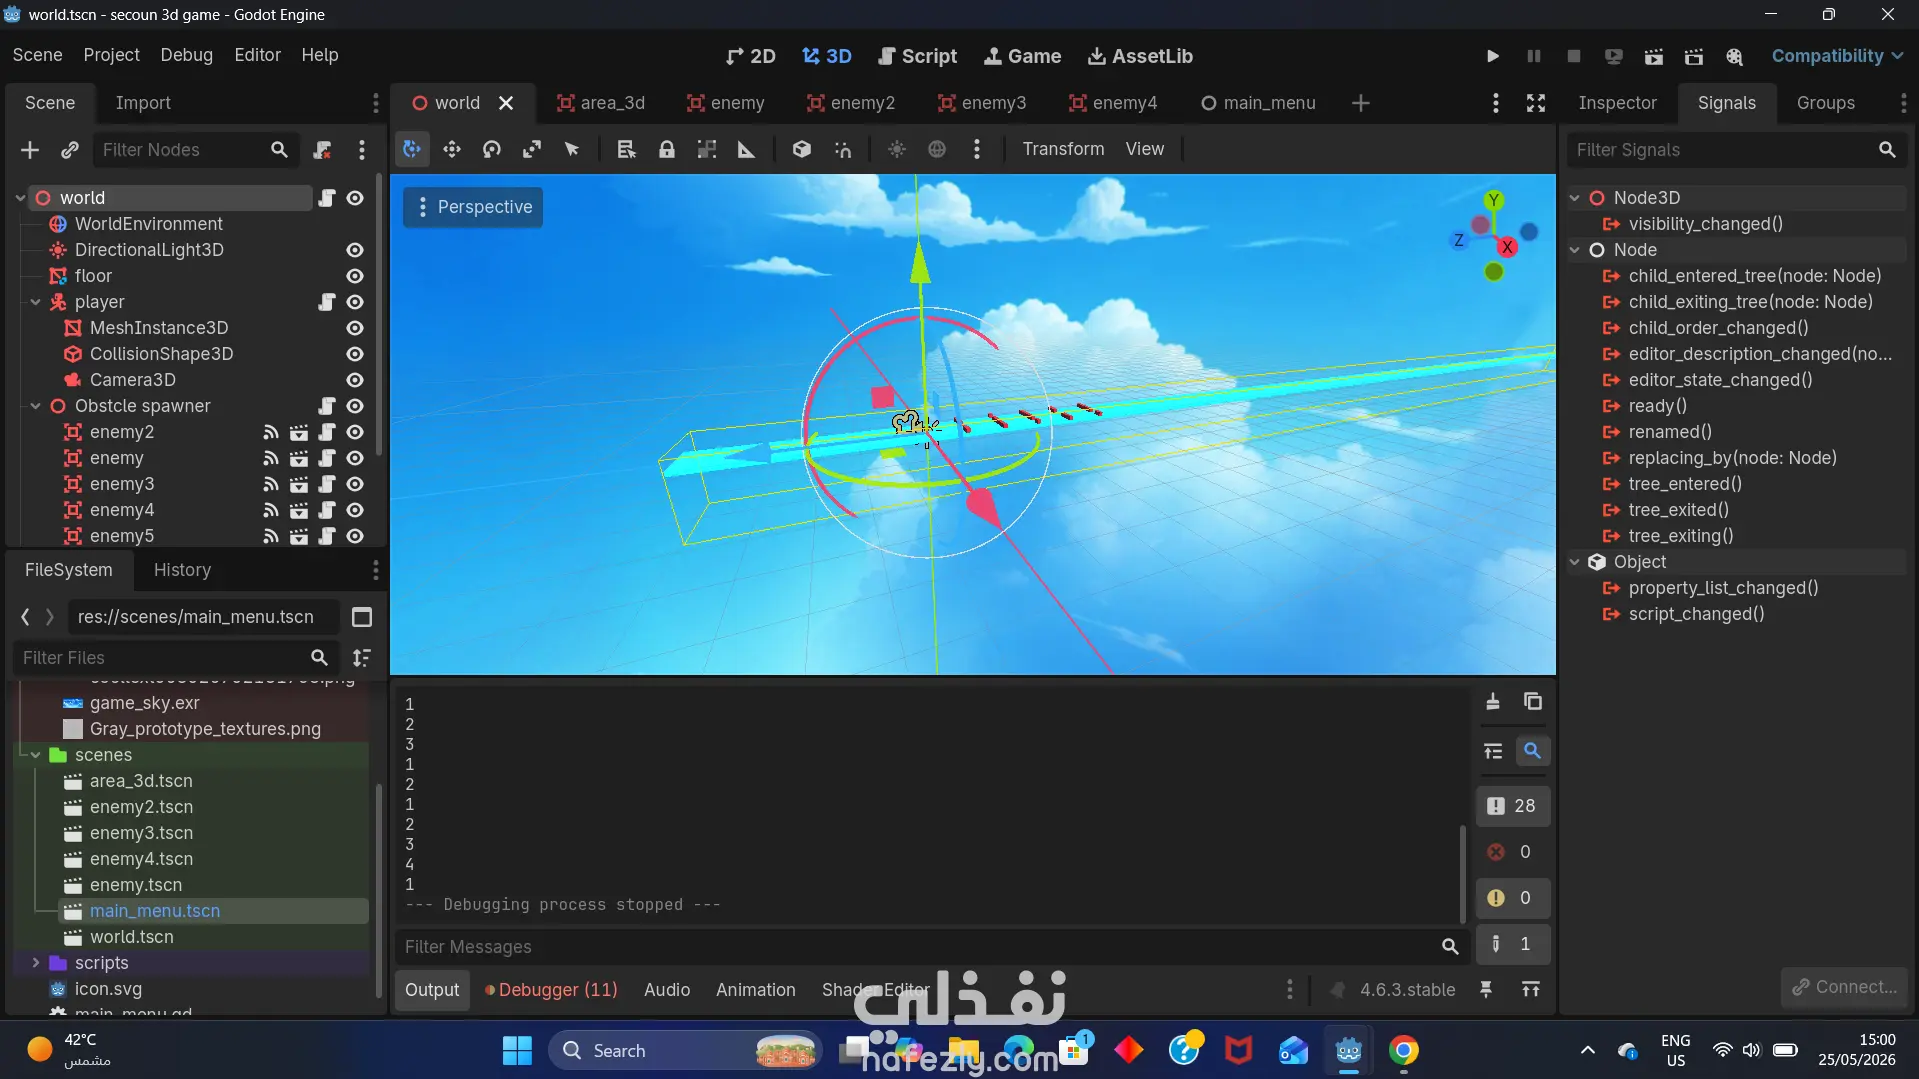The width and height of the screenshot is (1919, 1079).
Task: Open FileSystem sort options icon
Action: [x=362, y=657]
